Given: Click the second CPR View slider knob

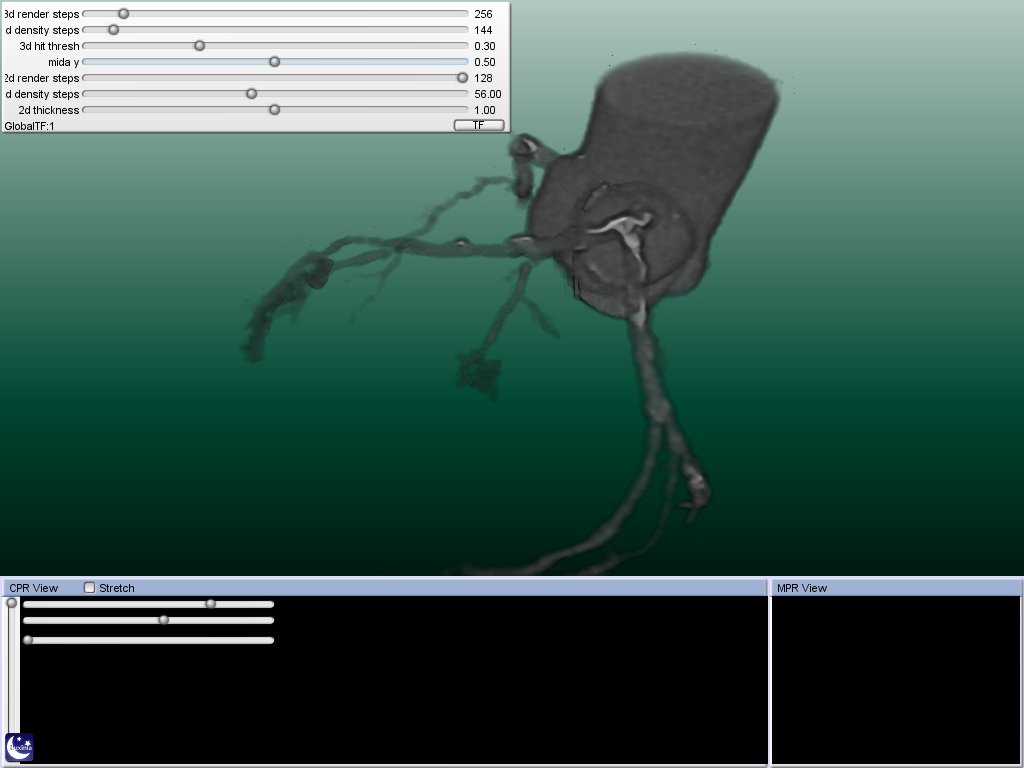Looking at the screenshot, I should (x=163, y=620).
